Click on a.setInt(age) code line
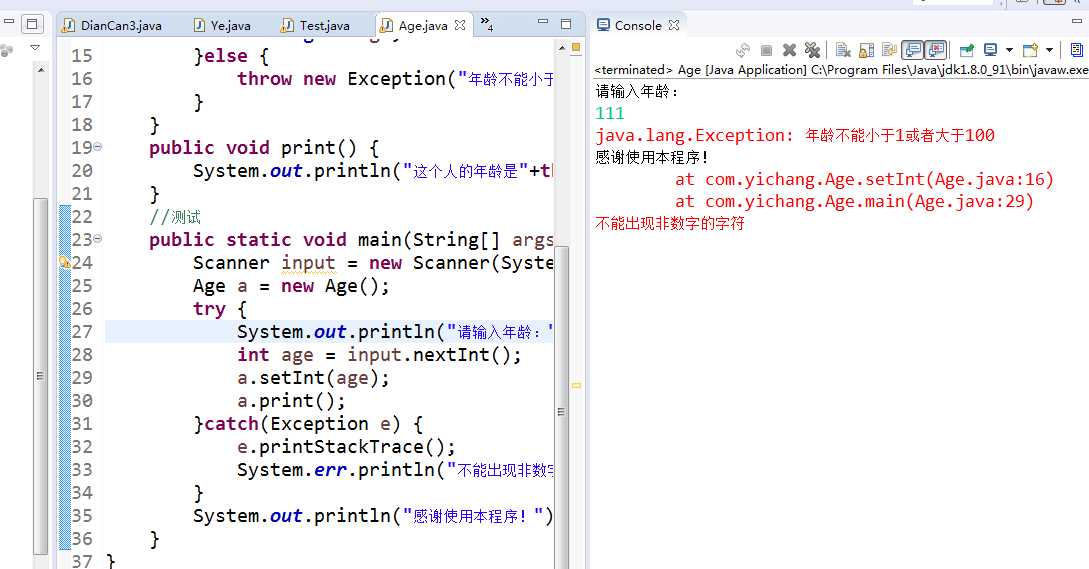Viewport: 1089px width, 569px height. 313,377
